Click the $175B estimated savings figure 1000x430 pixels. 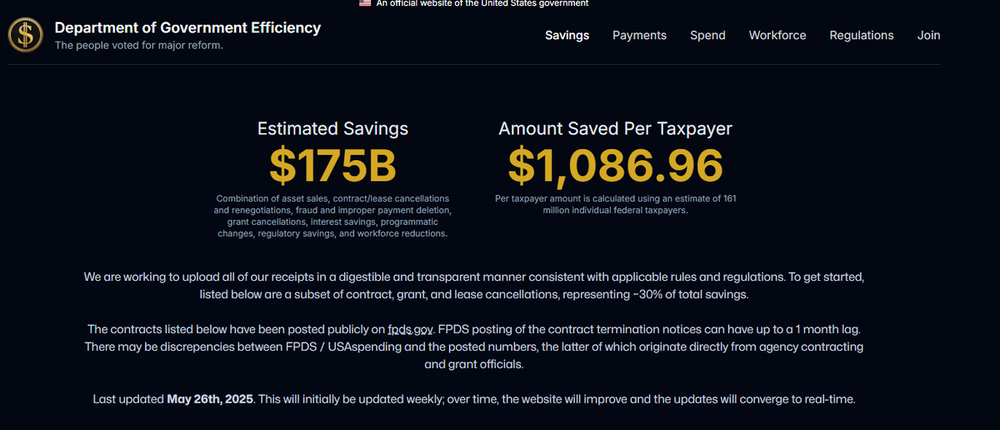(x=333, y=165)
